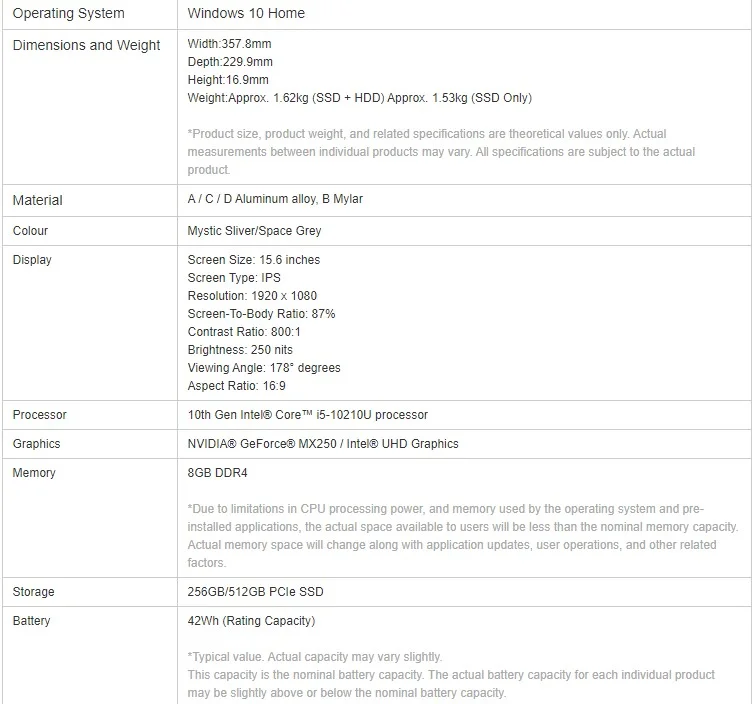Click the Resolution: 1920 x 1080 line
The width and height of the screenshot is (753, 704).
[x=252, y=296]
